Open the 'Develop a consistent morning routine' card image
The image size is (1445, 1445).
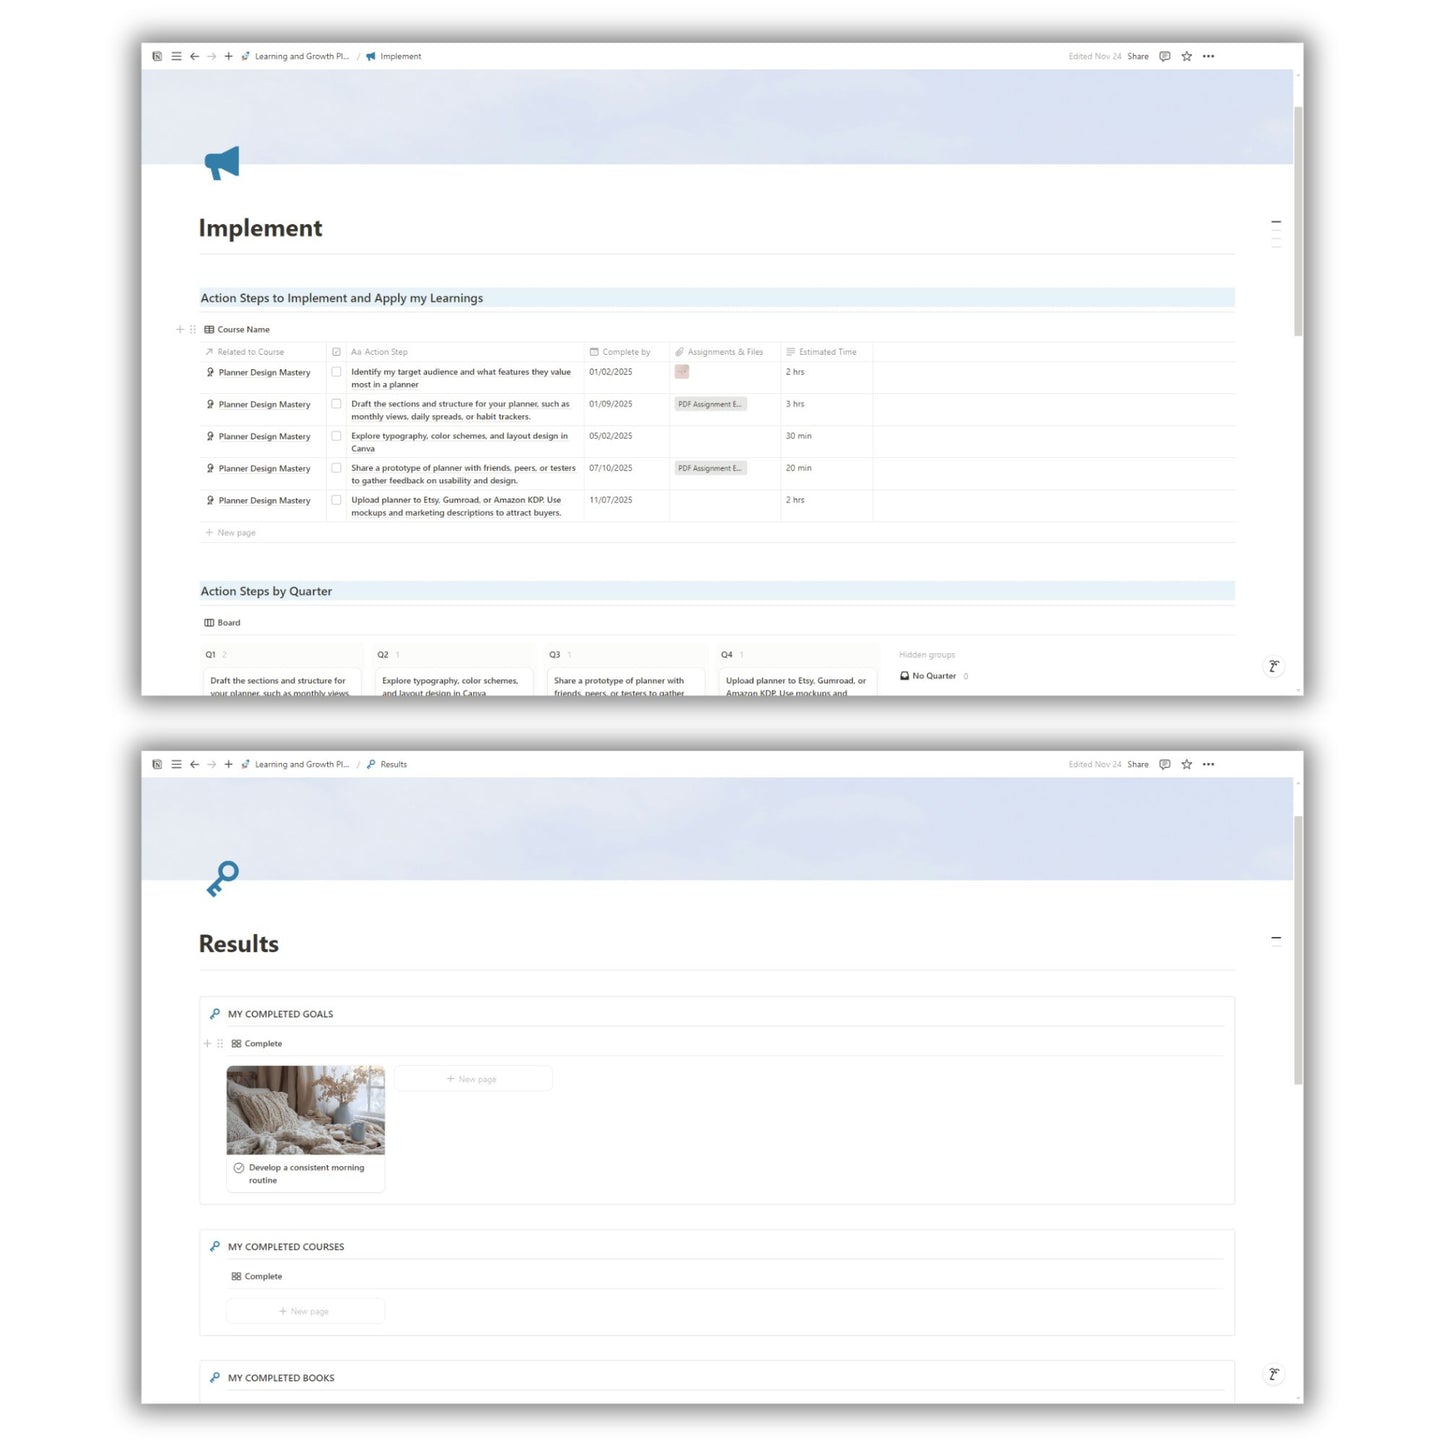click(305, 1110)
